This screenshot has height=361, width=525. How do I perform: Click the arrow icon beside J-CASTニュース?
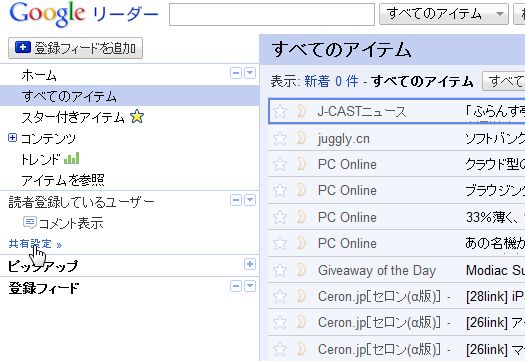(302, 111)
